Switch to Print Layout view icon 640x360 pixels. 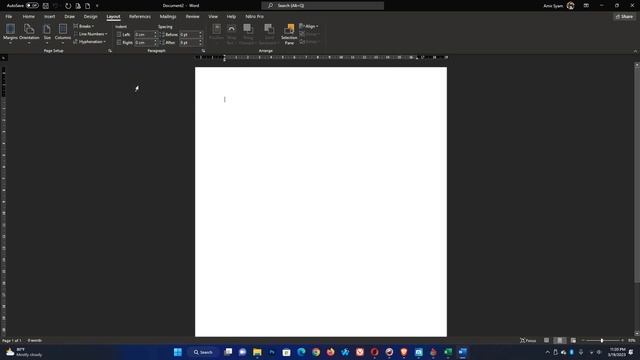click(560, 340)
